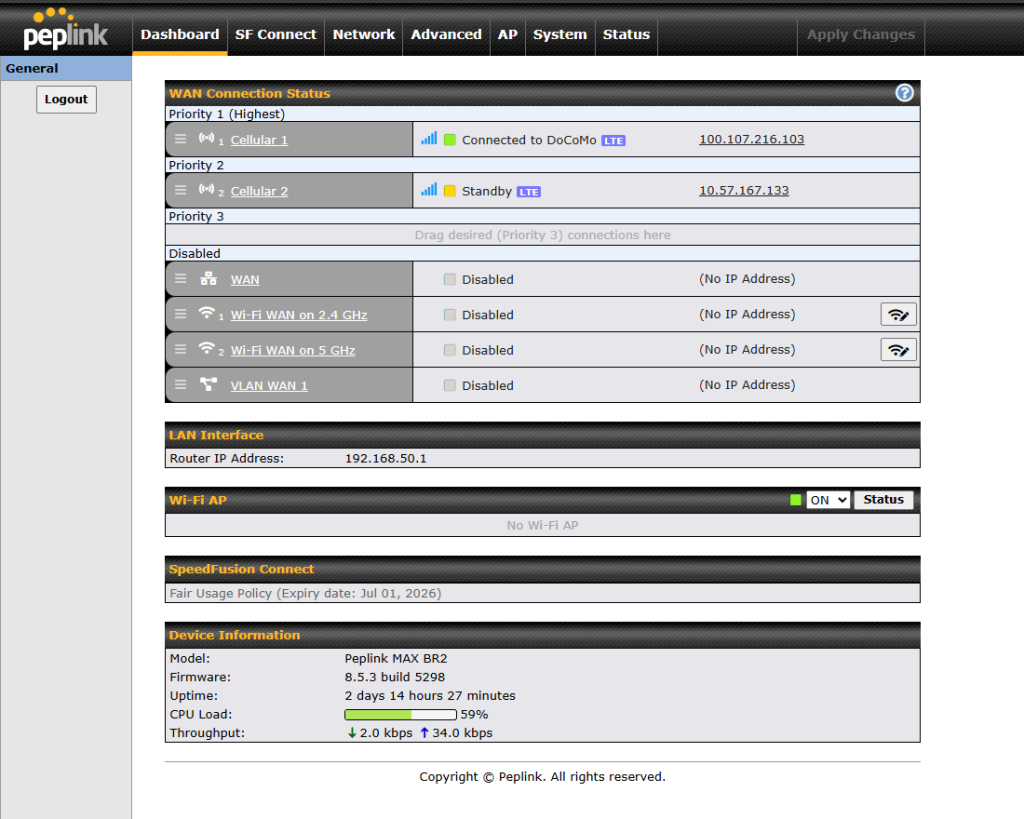Open the 100.107.216.103 IP address link

pyautogui.click(x=751, y=140)
